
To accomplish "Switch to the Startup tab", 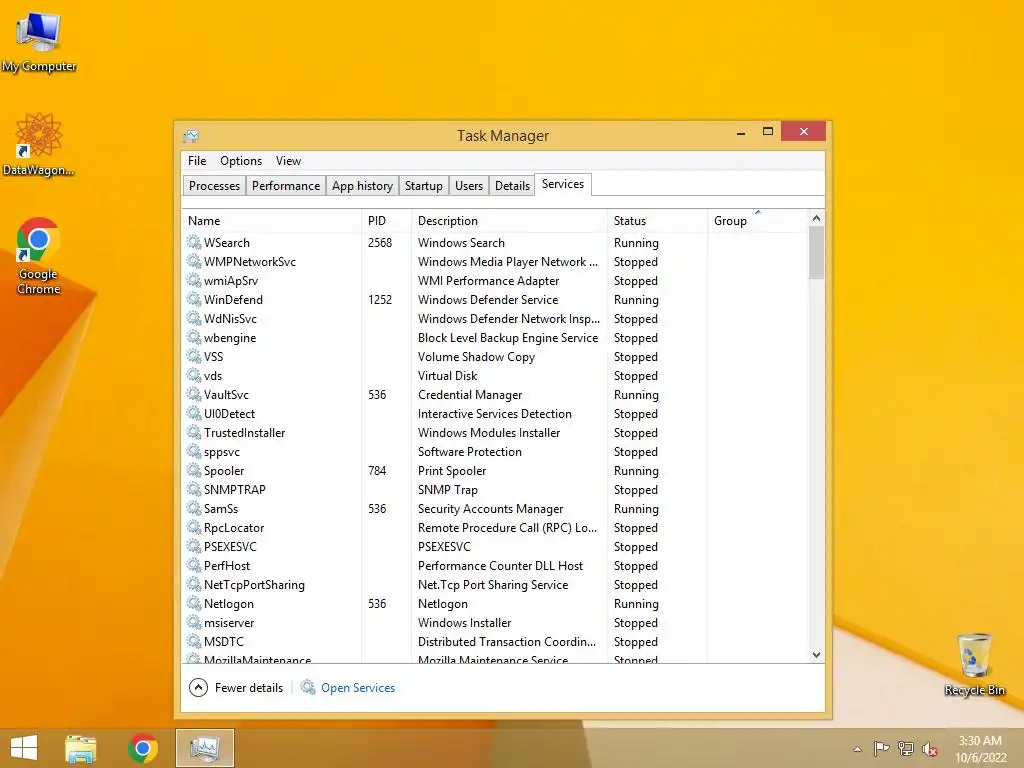I will [x=424, y=185].
